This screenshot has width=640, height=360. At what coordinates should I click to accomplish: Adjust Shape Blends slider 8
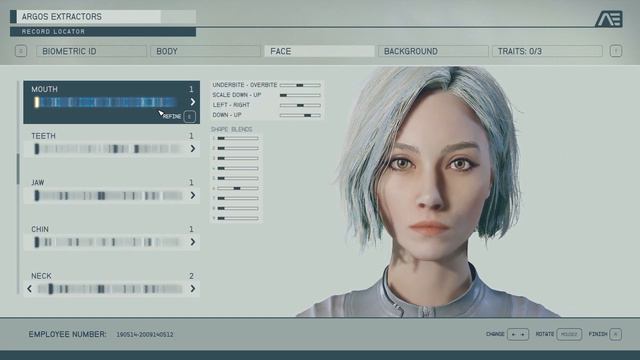(x=238, y=208)
